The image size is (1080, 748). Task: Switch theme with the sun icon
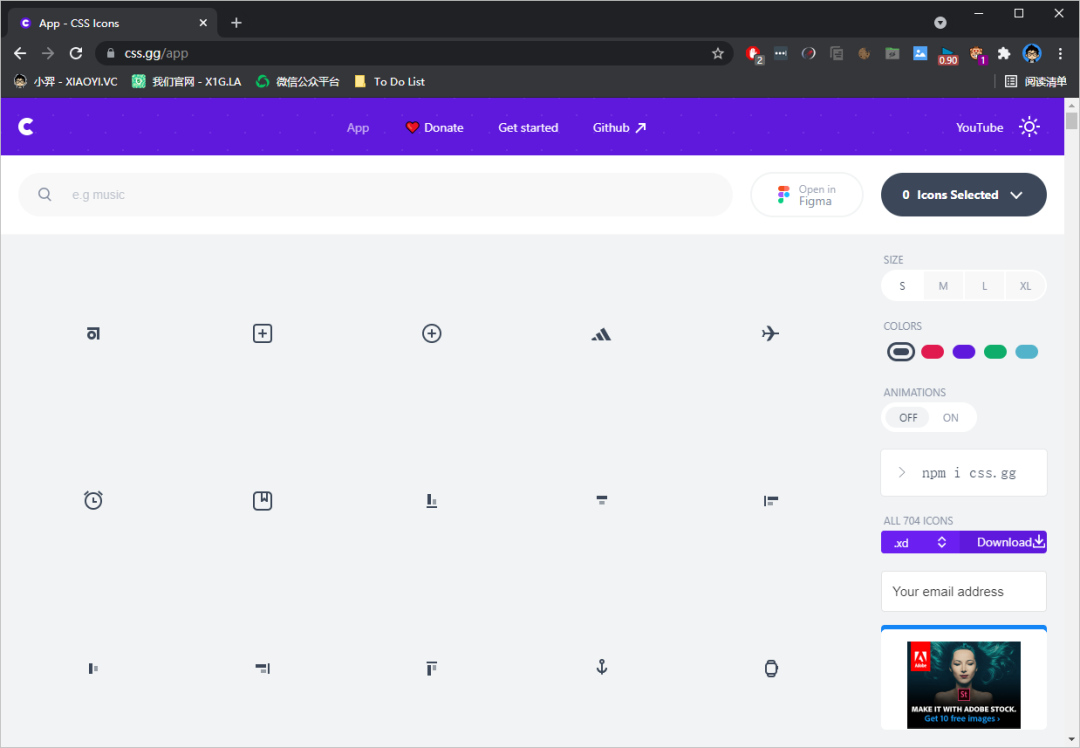point(1029,127)
